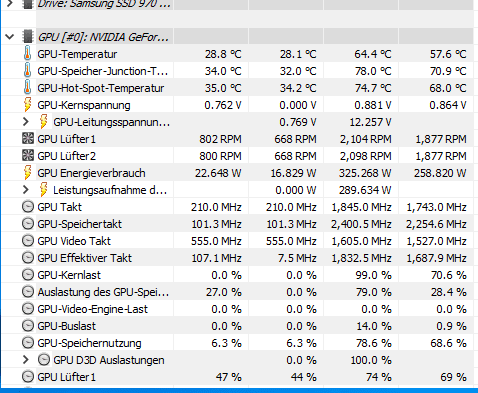Expand the Leistungsaufnahme sub-tree
The height and width of the screenshot is (393, 478).
(x=26, y=190)
